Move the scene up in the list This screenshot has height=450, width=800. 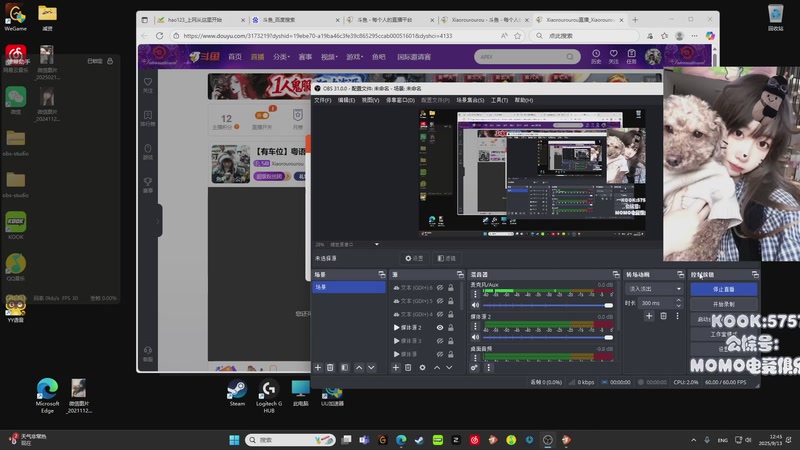(359, 367)
